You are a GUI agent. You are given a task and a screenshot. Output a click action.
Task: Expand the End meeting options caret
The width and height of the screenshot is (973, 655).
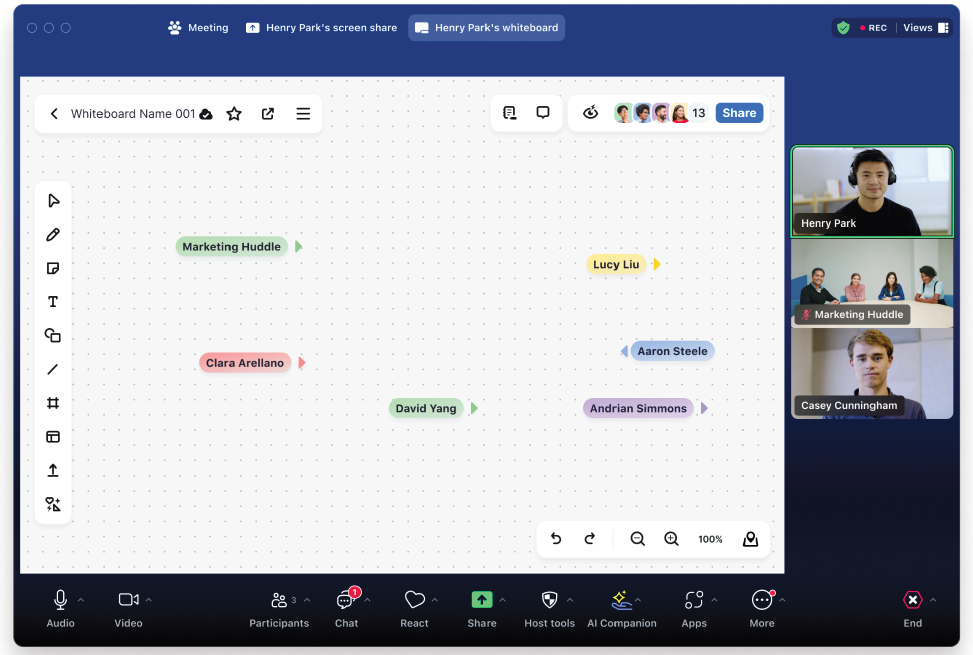click(933, 600)
